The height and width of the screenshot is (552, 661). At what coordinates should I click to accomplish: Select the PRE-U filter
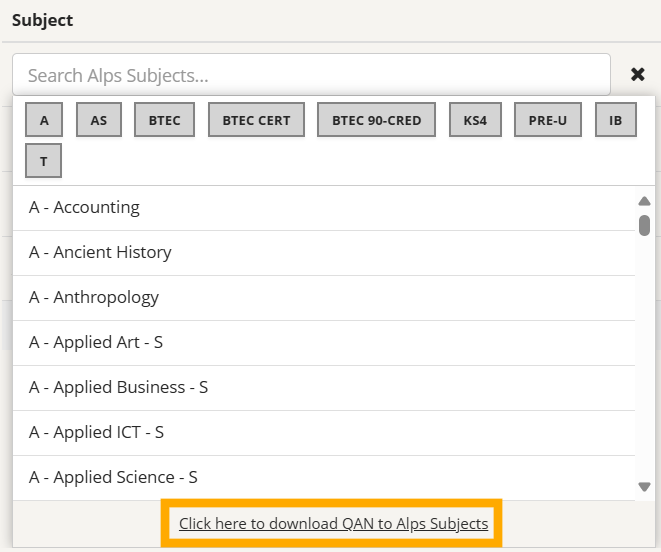548,120
